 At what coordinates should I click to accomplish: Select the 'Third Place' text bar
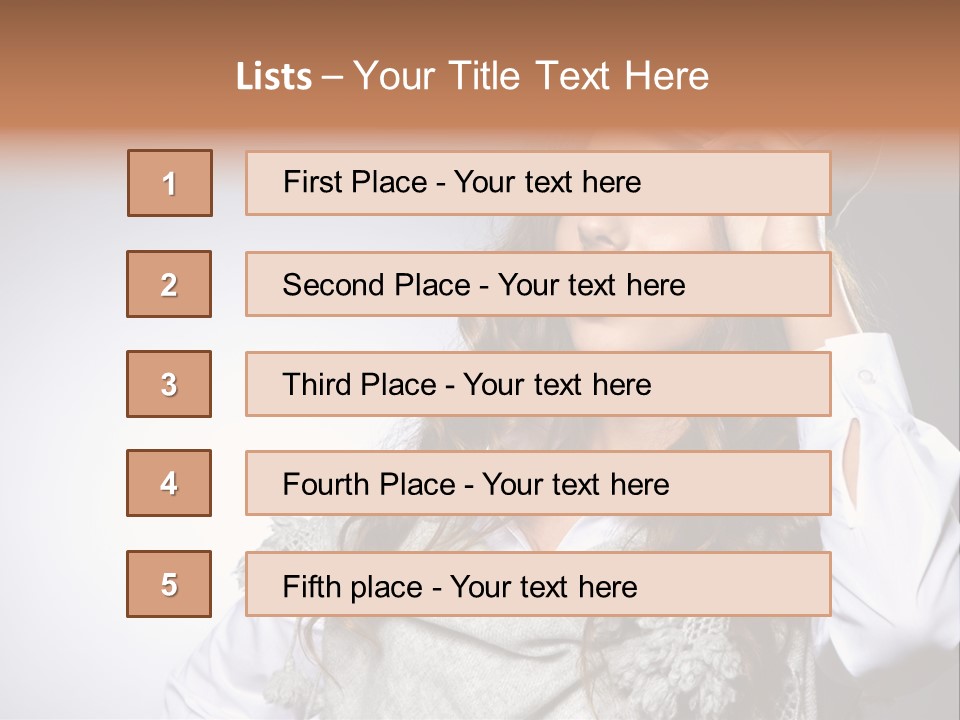pyautogui.click(x=538, y=384)
